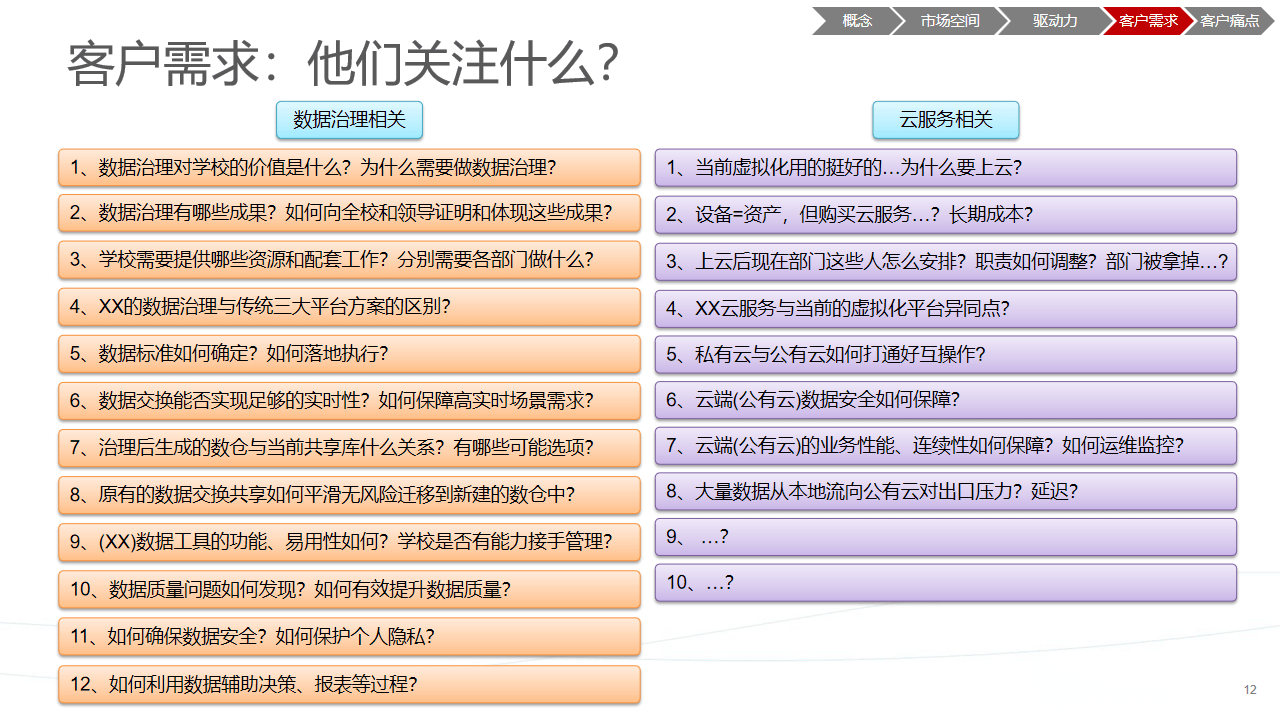Select the slide title 客户需求：他们关注什么?
This screenshot has width=1280, height=720.
point(342,65)
